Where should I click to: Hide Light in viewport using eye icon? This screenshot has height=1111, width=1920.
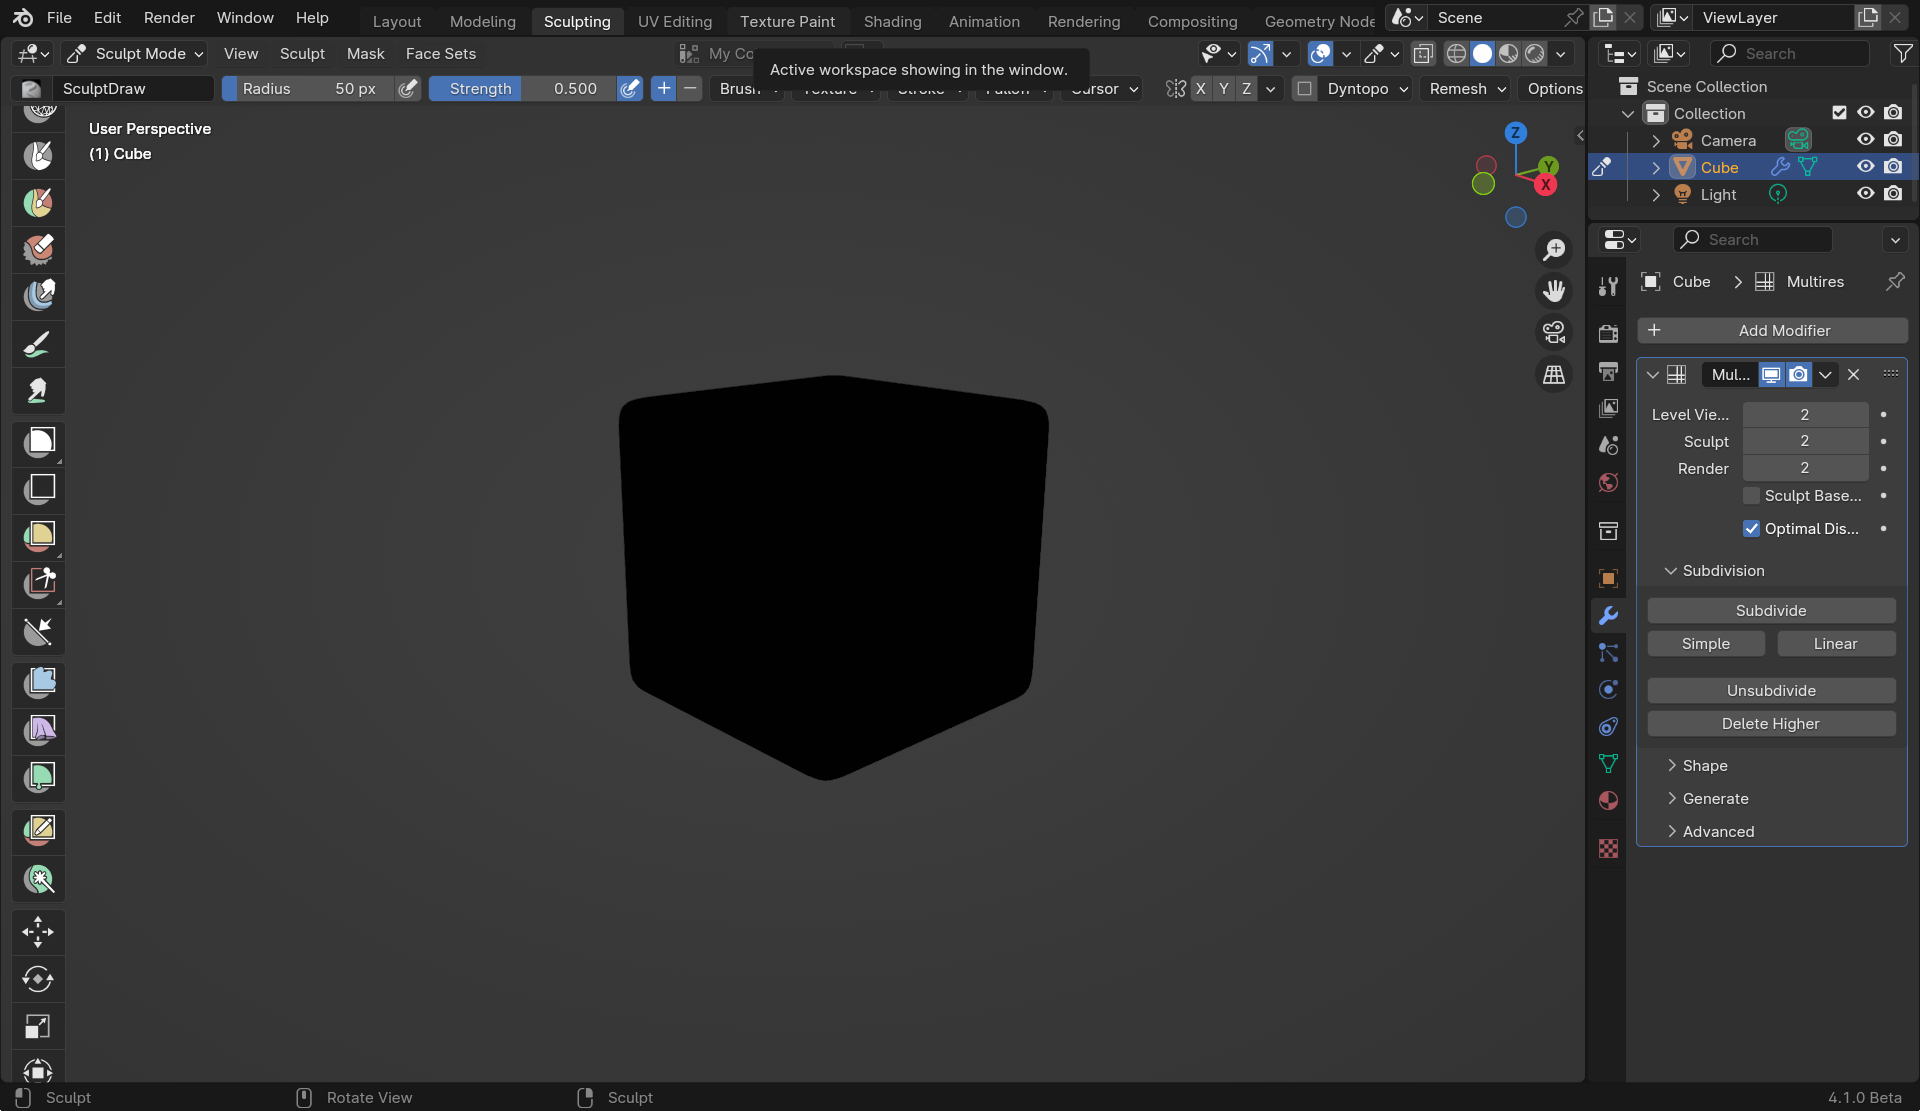(x=1866, y=194)
